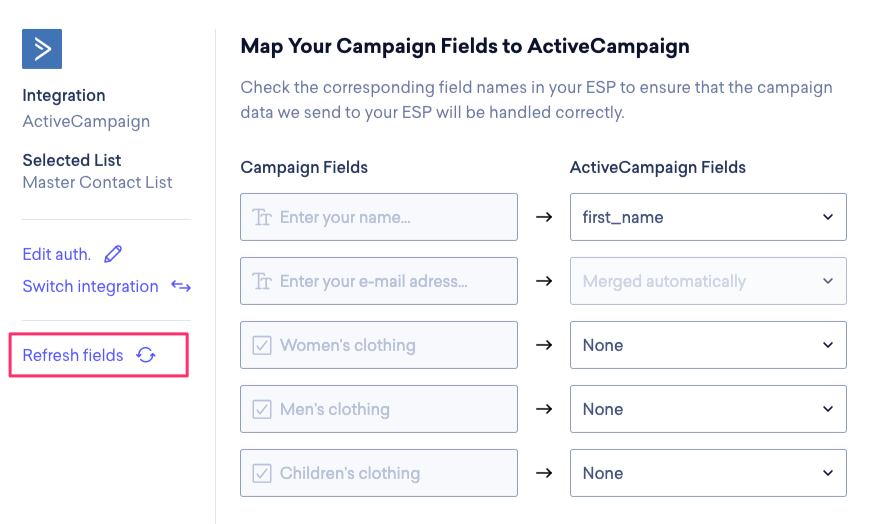Click the ActiveCampaign logo icon
Image resolution: width=872 pixels, height=524 pixels.
coord(42,48)
